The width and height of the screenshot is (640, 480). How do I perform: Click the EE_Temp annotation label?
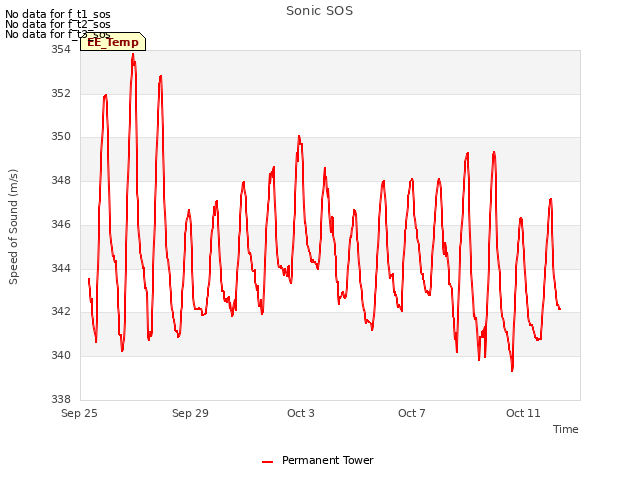[113, 42]
